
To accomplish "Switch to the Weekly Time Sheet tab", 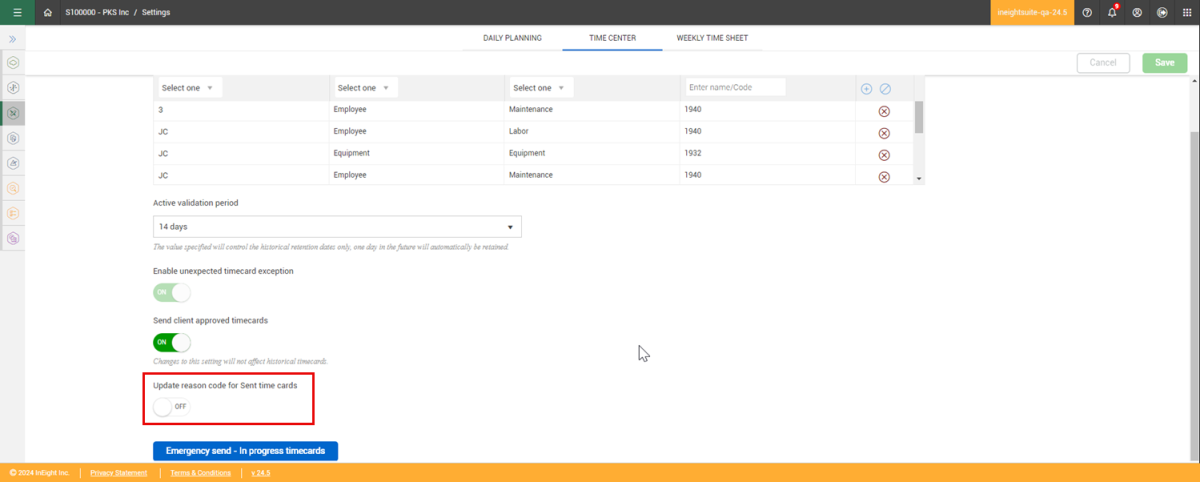I will coord(712,38).
